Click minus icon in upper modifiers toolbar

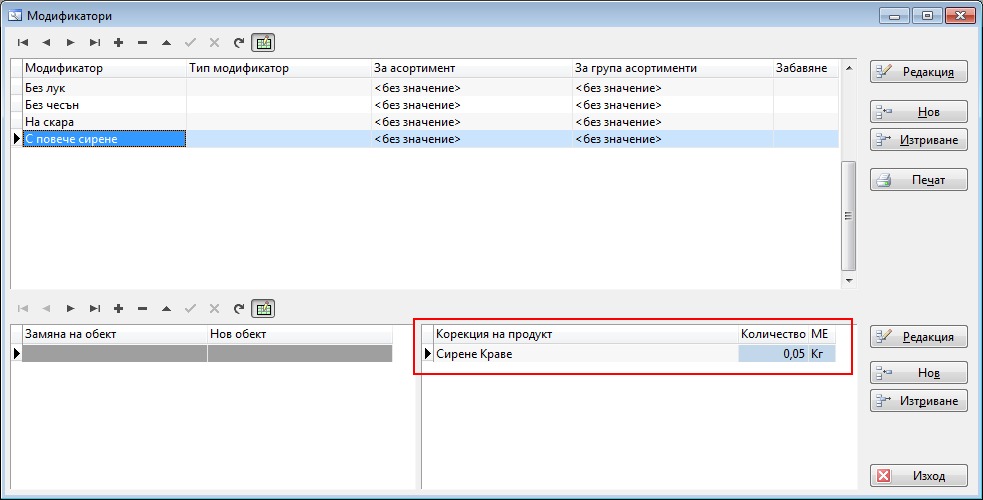pos(142,43)
